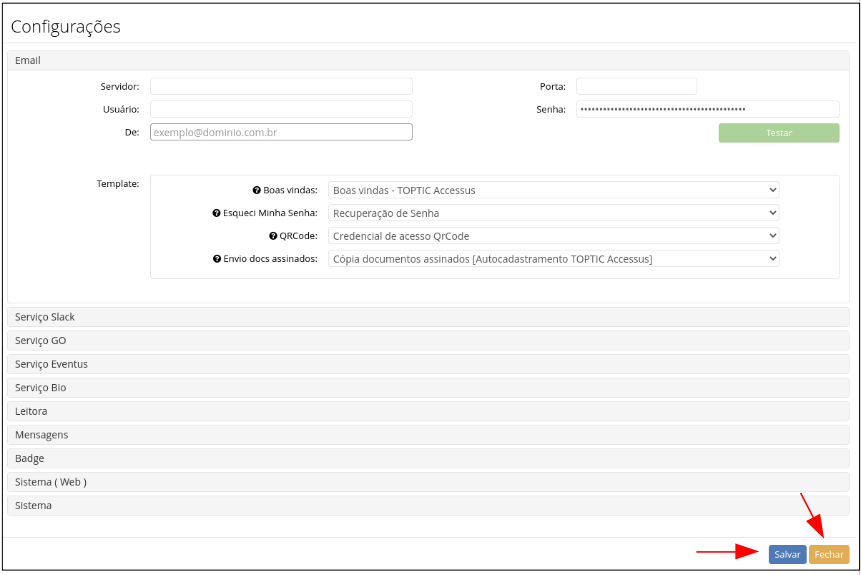Viewport: 862px width, 575px height.
Task: Open the QRCode template dropdown
Action: [x=553, y=236]
